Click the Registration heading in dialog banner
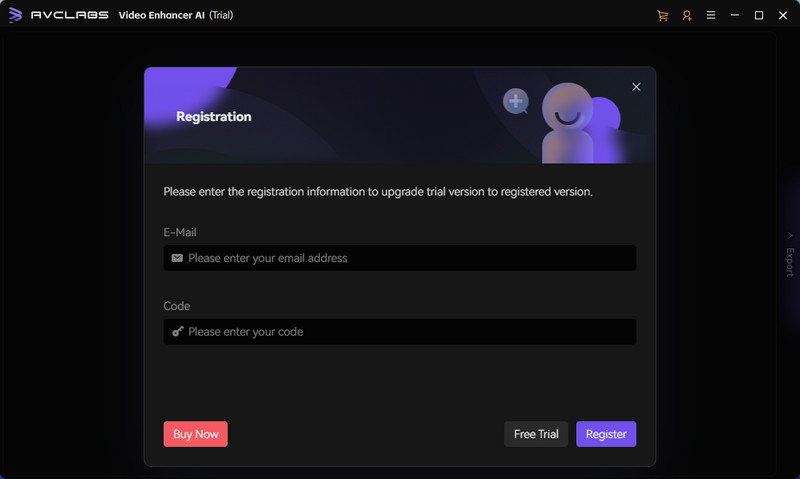The image size is (800, 479). (214, 117)
